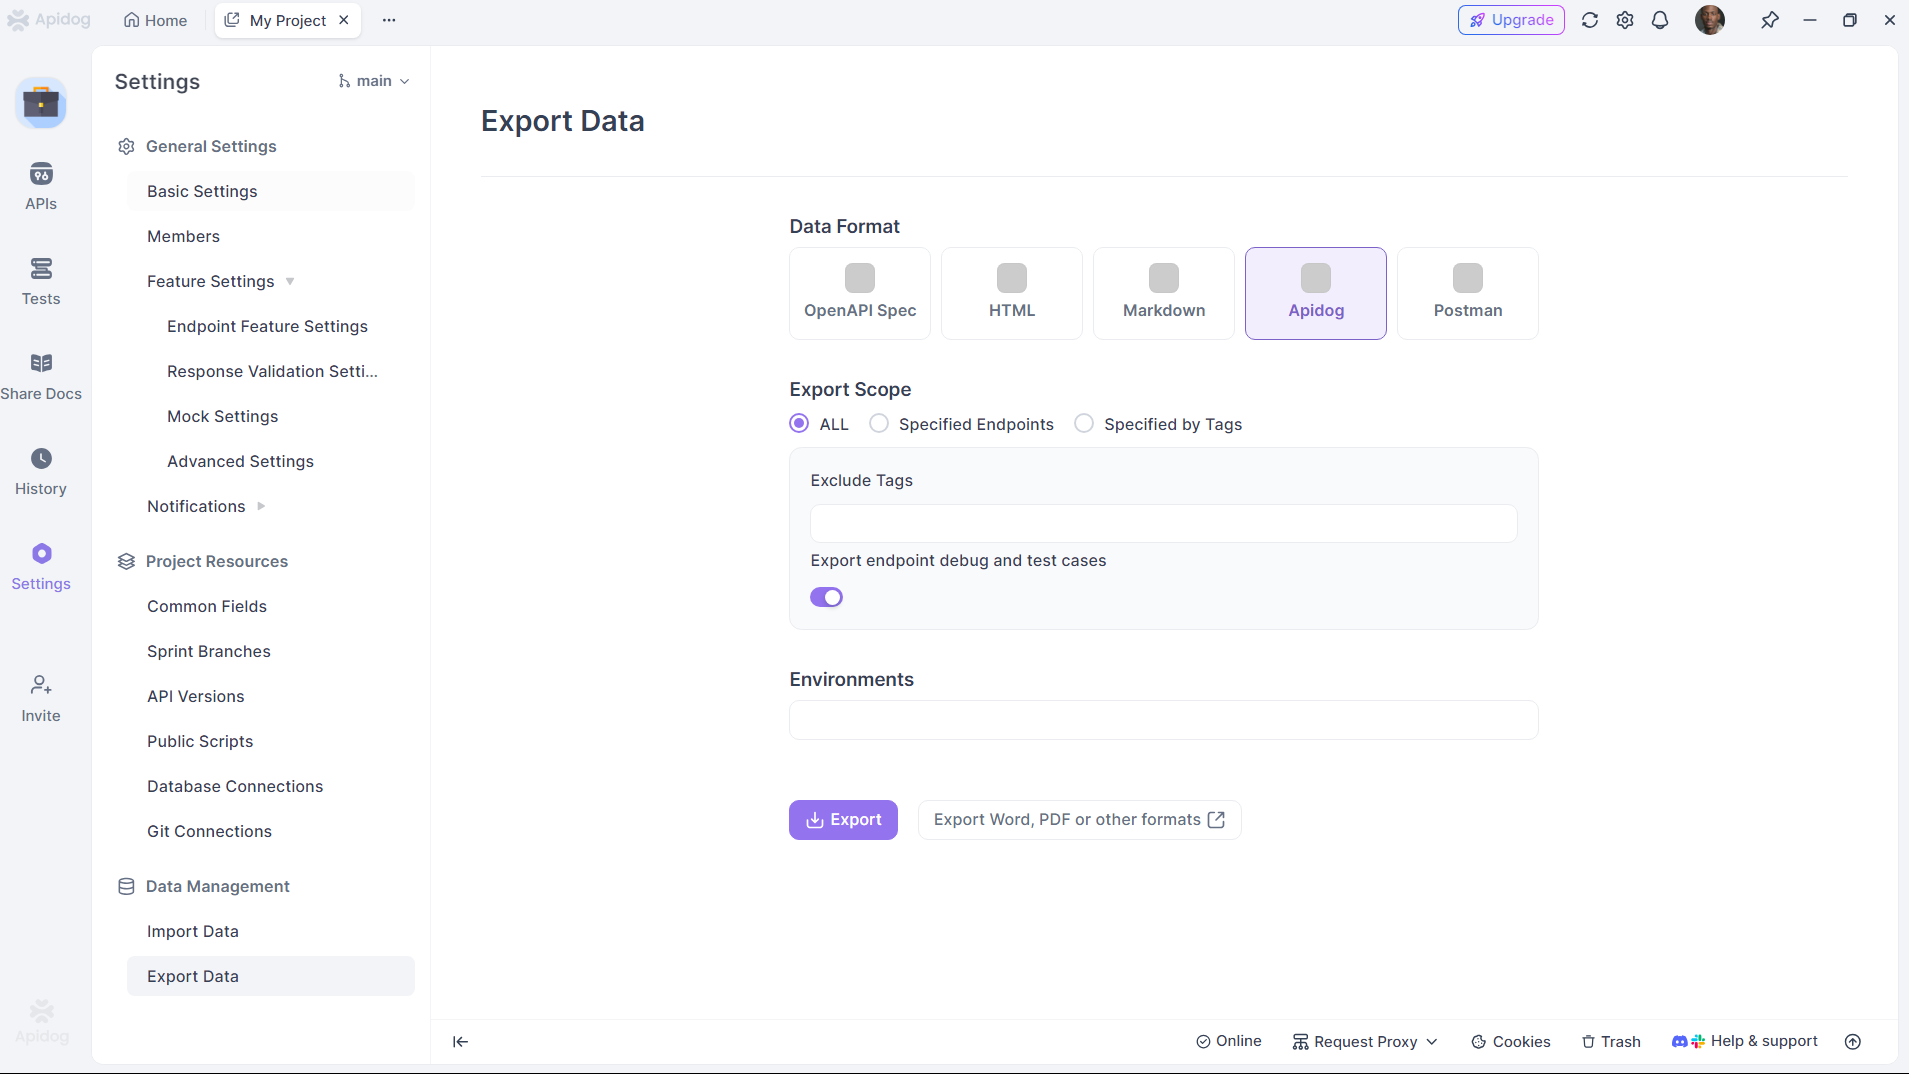Open the APIs section in sidebar
This screenshot has width=1909, height=1074.
41,186
